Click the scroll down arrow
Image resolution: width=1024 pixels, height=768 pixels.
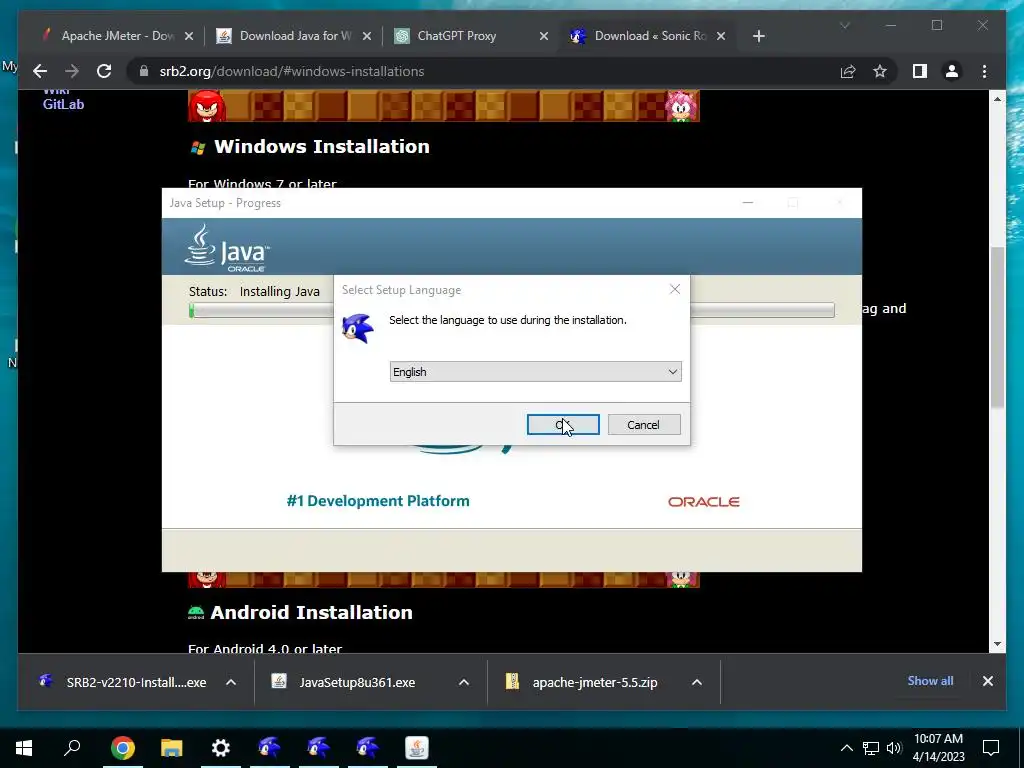[x=997, y=644]
